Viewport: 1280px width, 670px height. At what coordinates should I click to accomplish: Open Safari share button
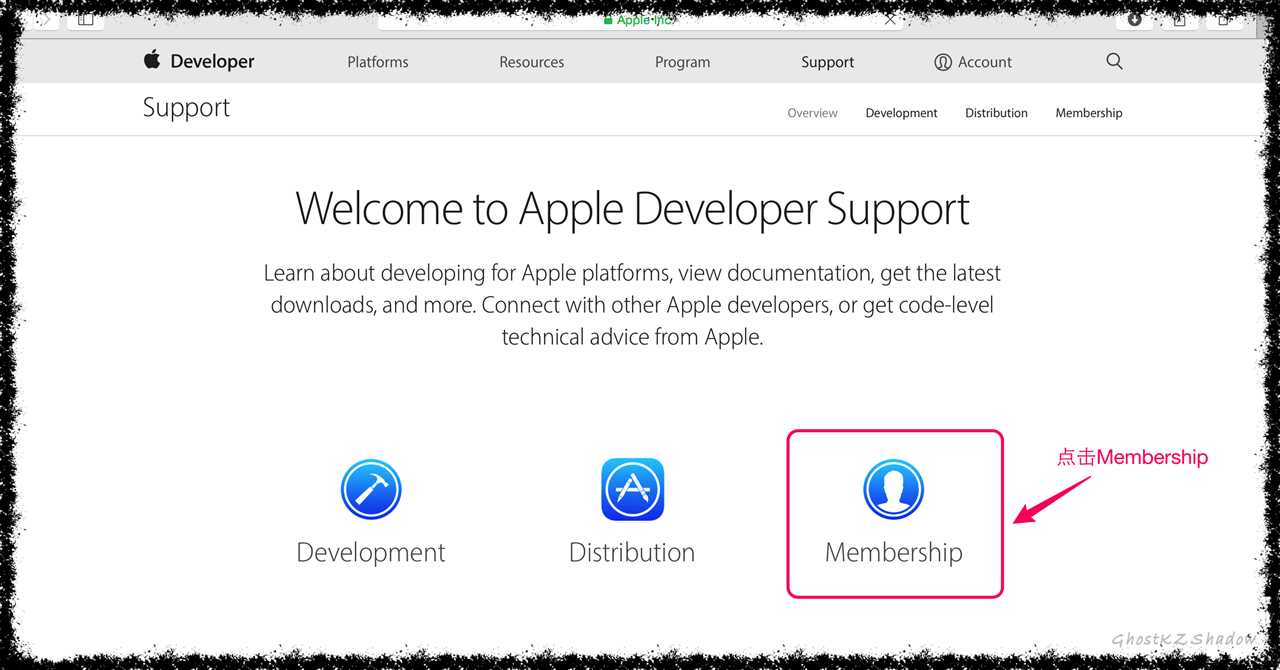click(1180, 18)
